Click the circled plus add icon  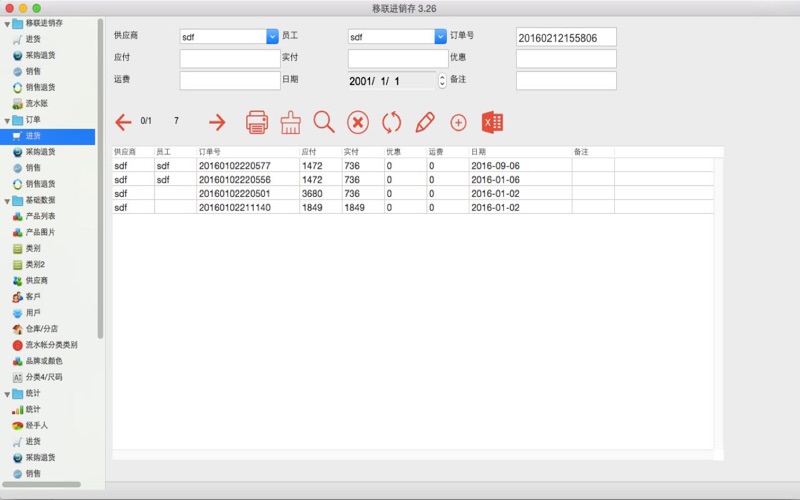[458, 122]
